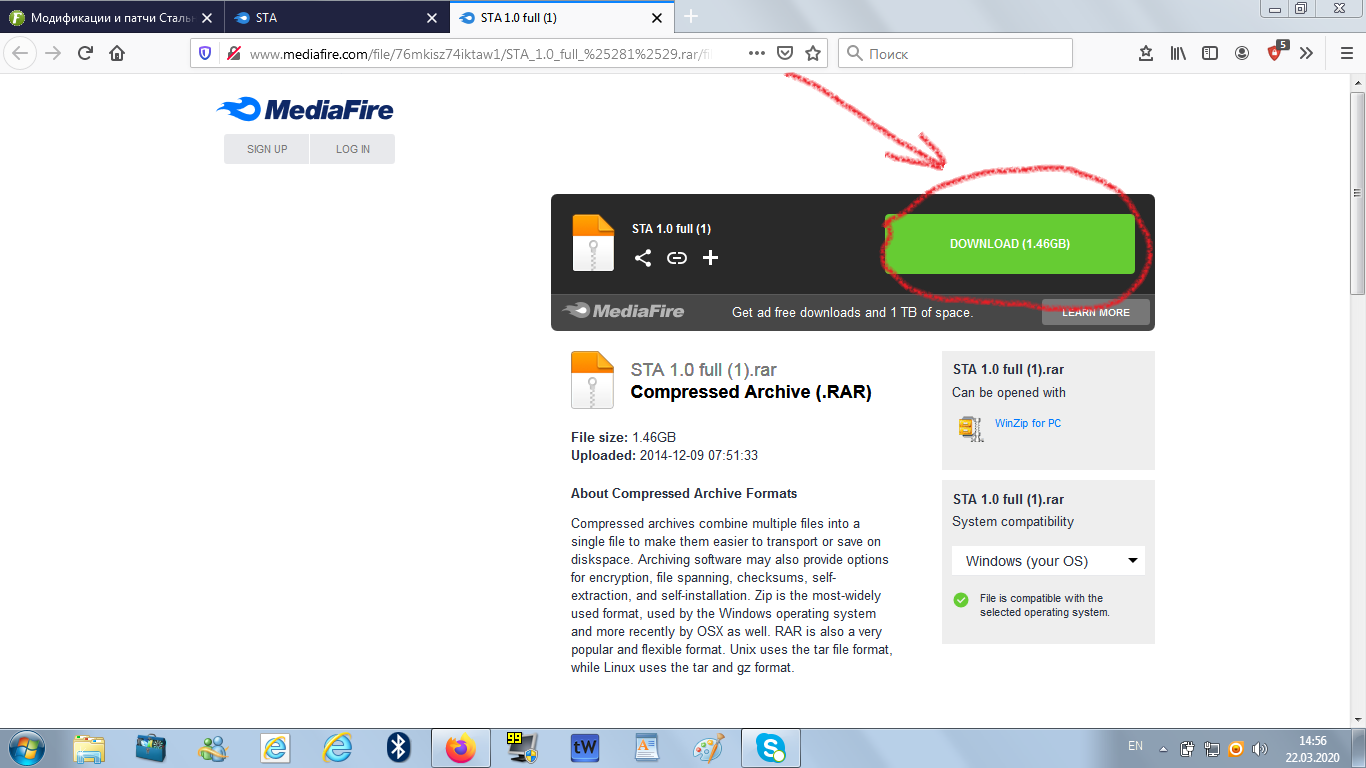Click the orange RAR file icon in dark banner

[593, 243]
